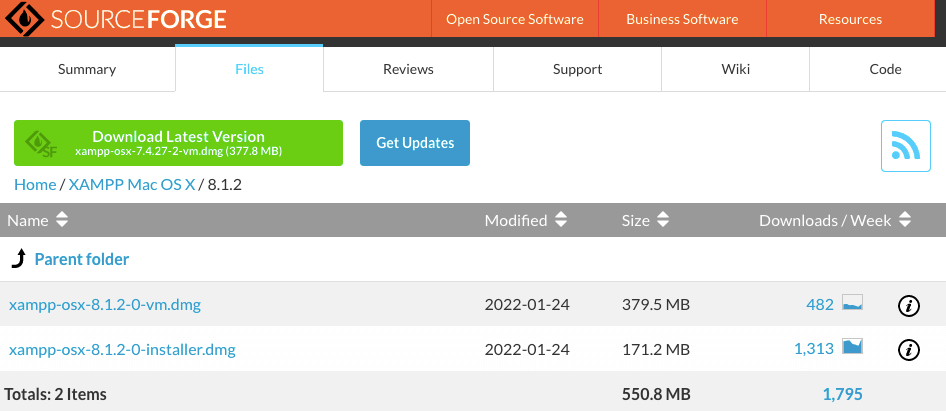
Task: Sort files by Name column arrows
Action: (62, 220)
